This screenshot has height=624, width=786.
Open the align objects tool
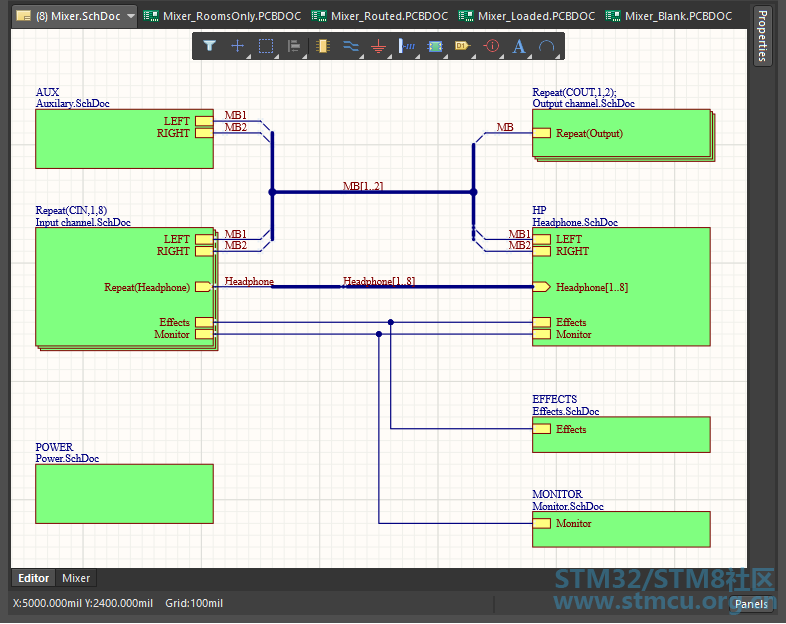click(294, 46)
